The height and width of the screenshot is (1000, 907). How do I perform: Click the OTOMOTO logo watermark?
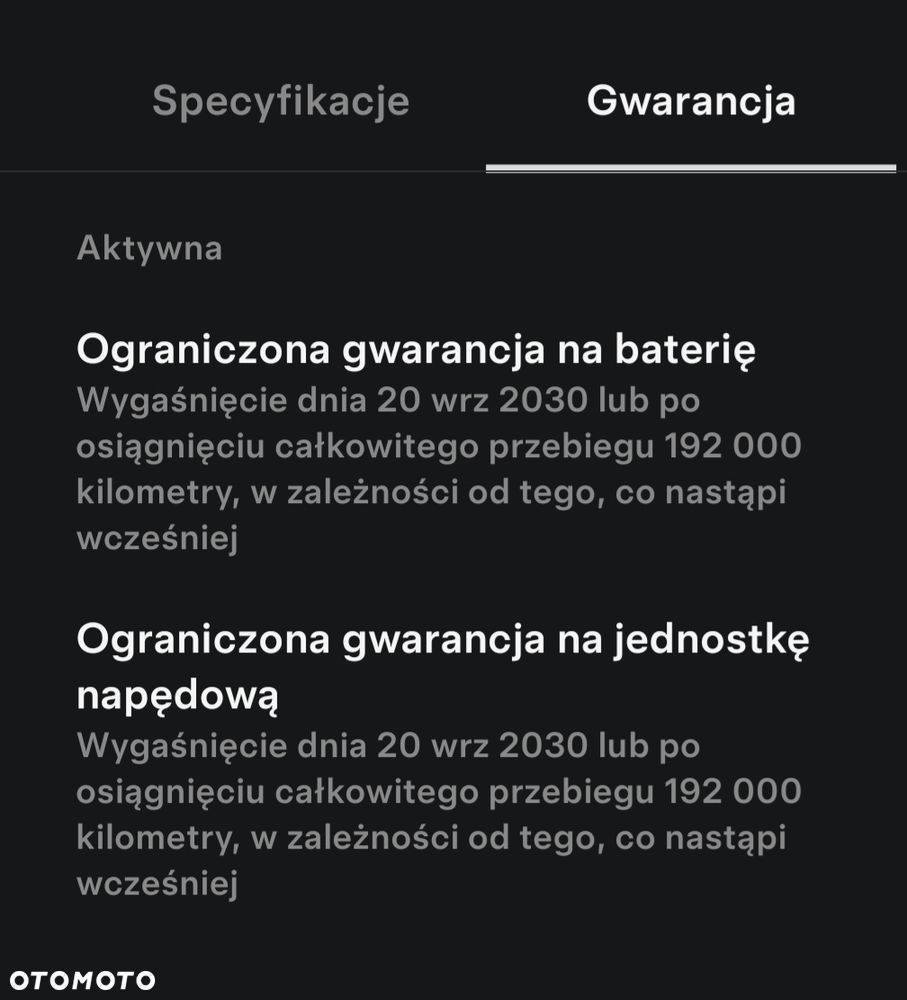click(x=82, y=980)
